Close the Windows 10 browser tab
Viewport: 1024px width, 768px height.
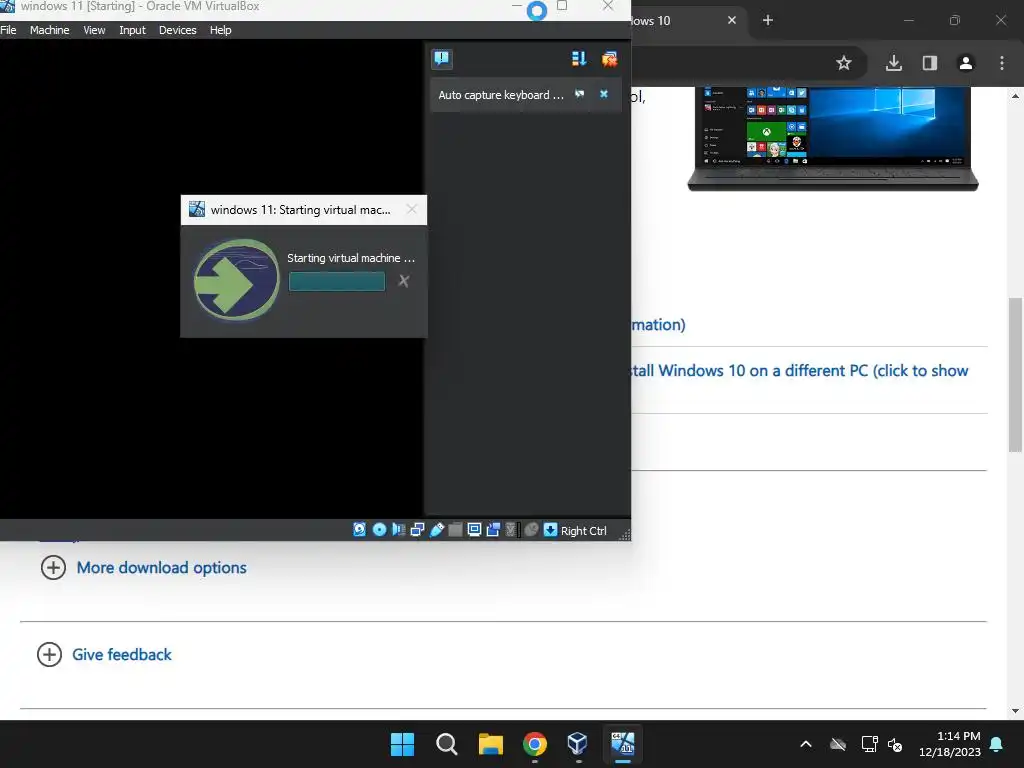pos(732,20)
